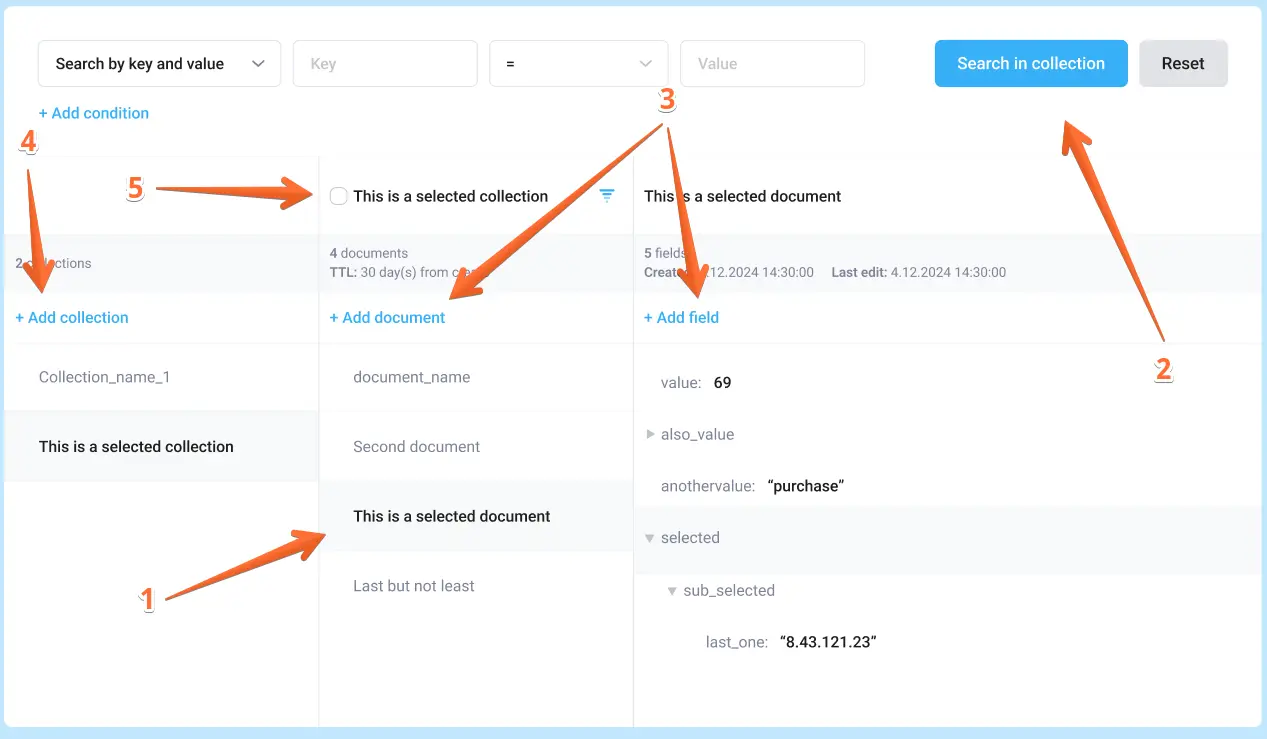Open the document_name document

[x=411, y=377]
